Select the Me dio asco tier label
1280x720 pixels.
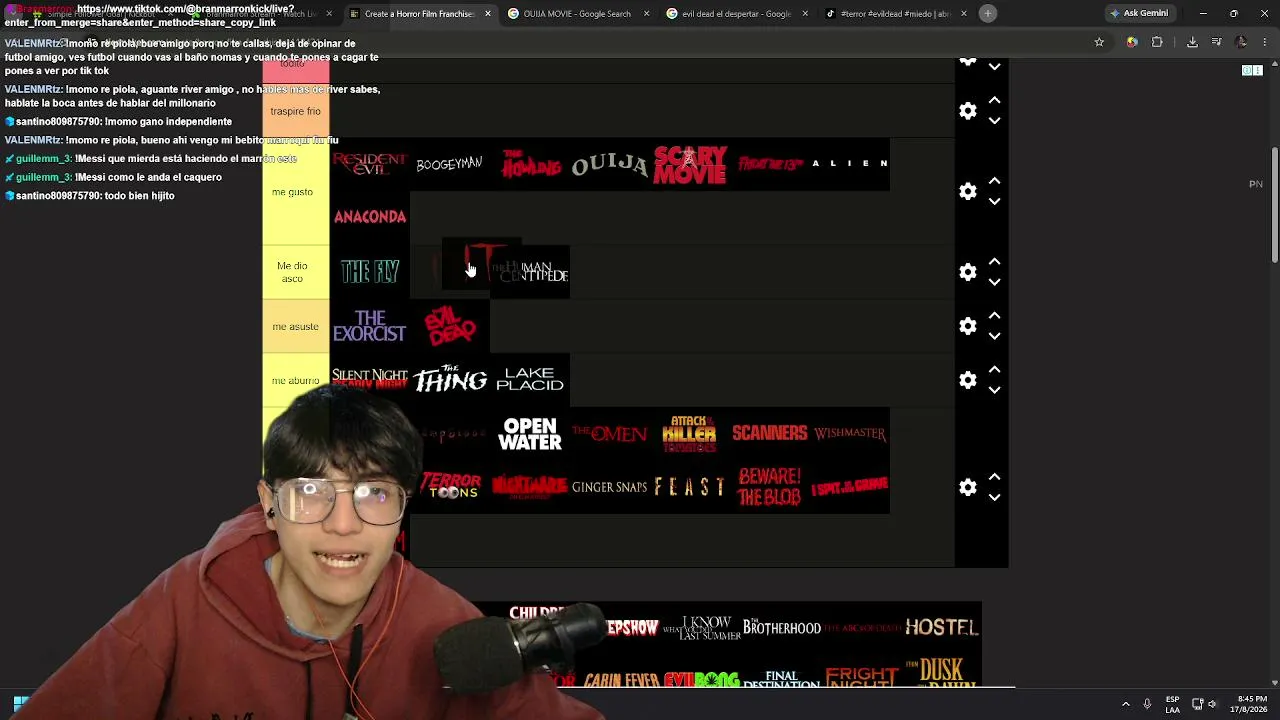296,272
